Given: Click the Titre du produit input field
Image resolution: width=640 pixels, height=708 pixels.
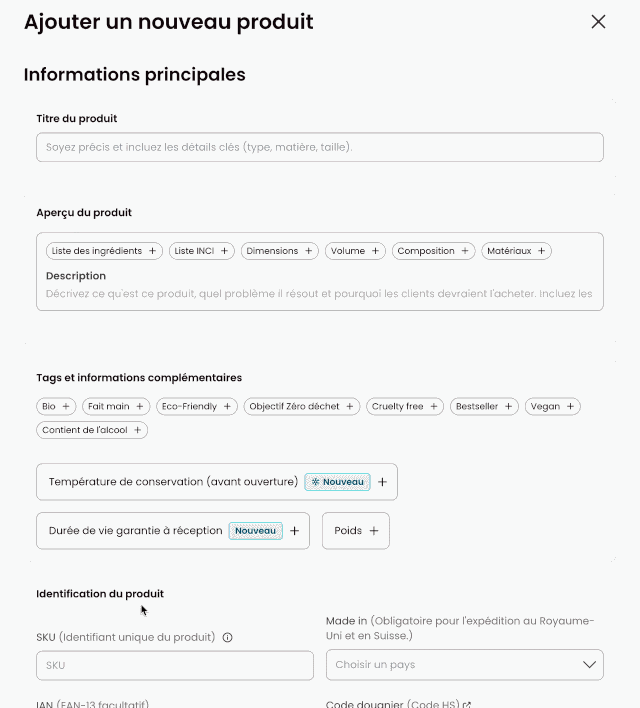Looking at the screenshot, I should [320, 147].
